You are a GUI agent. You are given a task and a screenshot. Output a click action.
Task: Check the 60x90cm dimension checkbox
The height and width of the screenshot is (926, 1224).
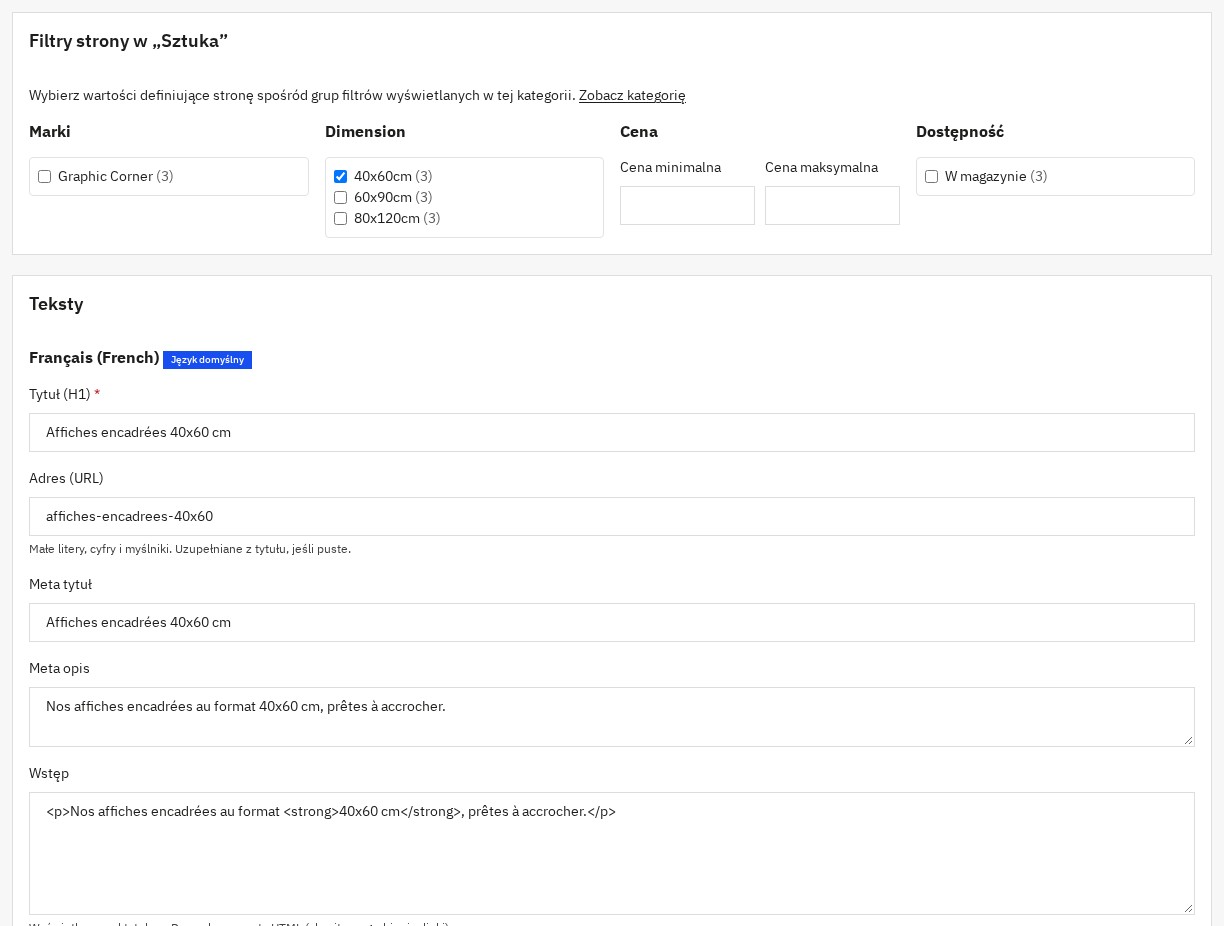340,198
